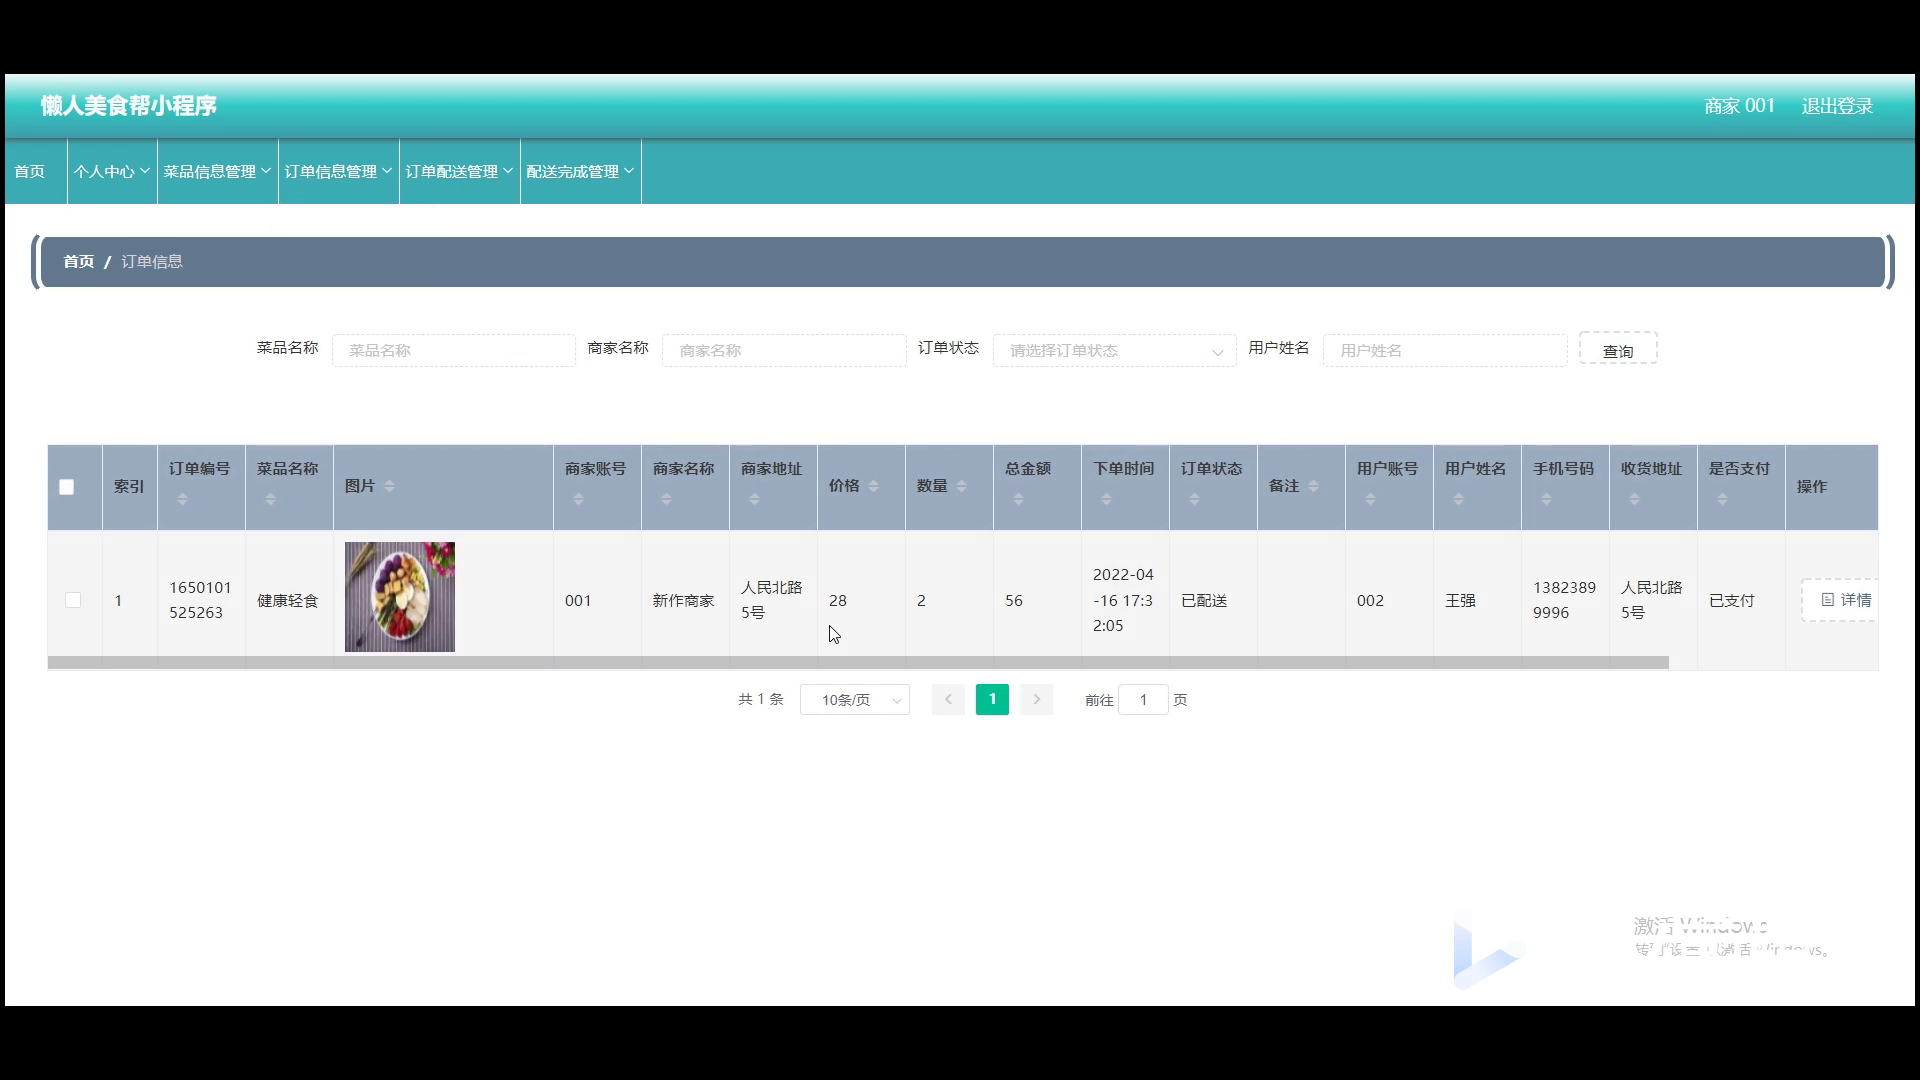The width and height of the screenshot is (1920, 1080).
Task: Sort by 订单编号 column arrows
Action: 182,499
